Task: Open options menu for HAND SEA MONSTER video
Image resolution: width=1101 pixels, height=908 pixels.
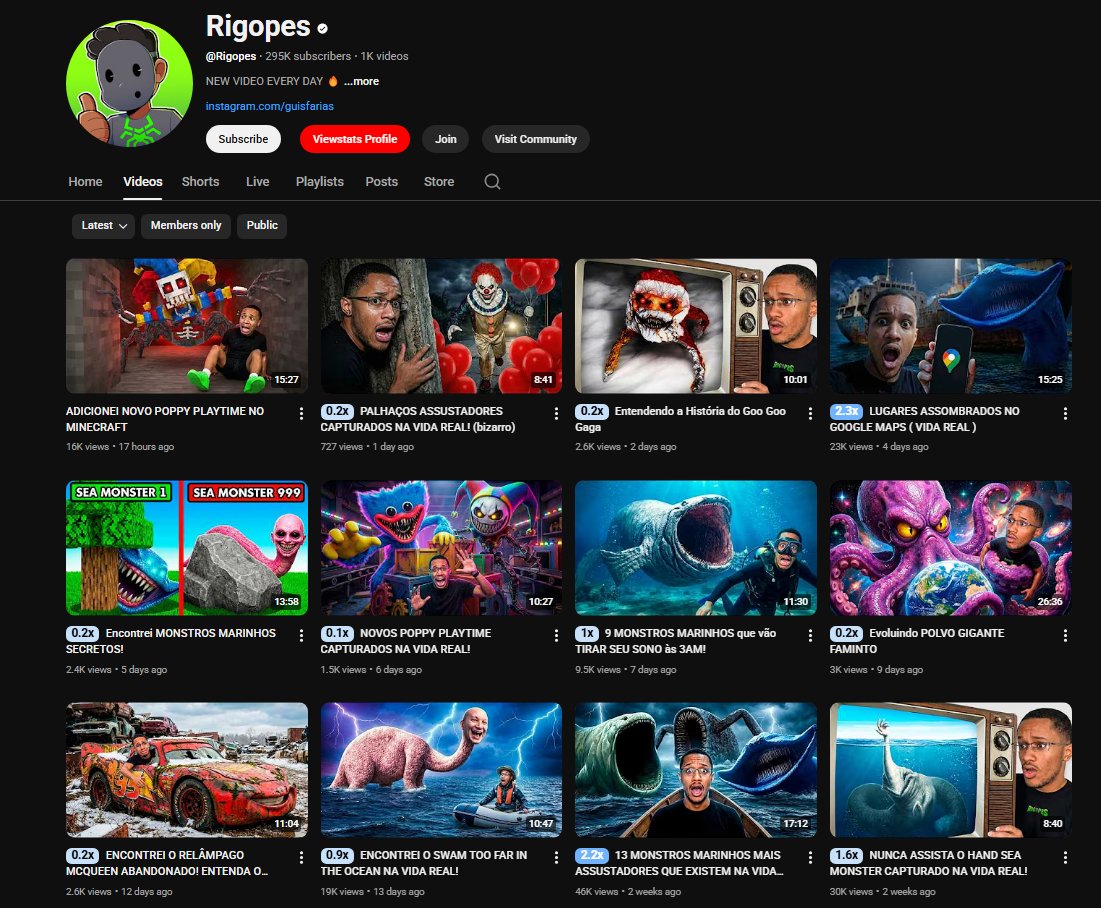Action: (1065, 857)
